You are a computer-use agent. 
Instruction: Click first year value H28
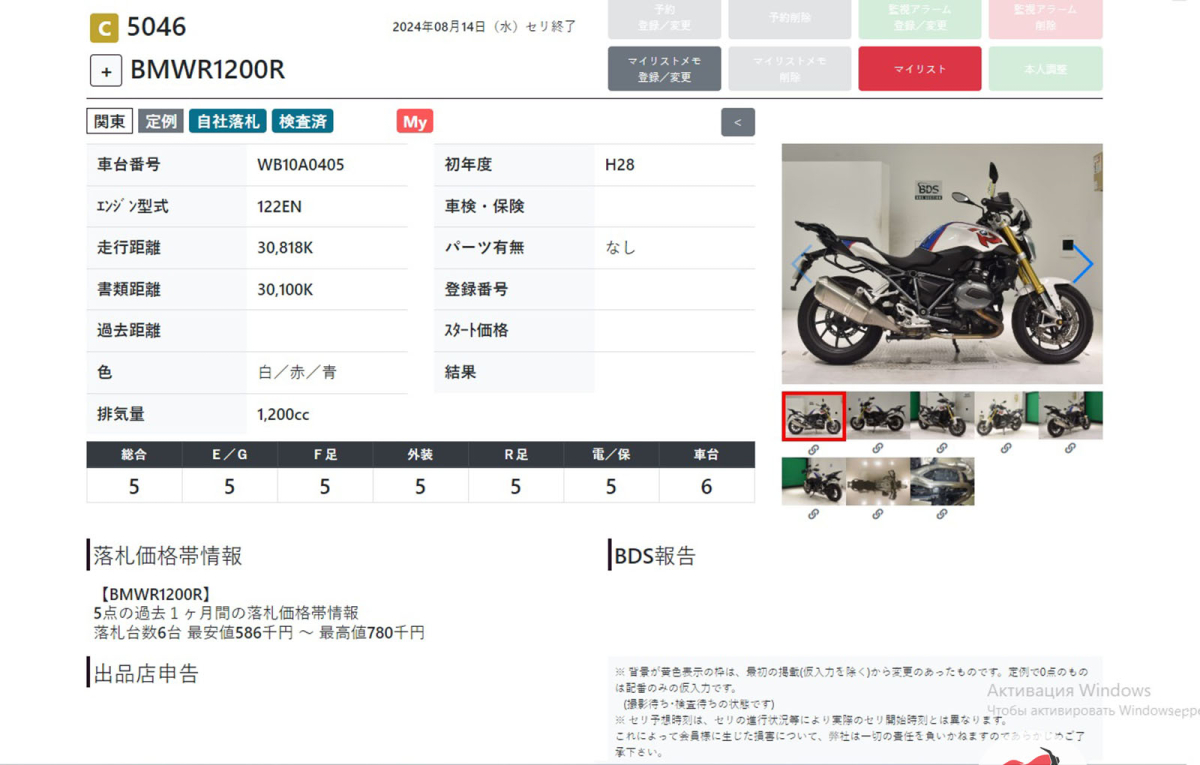(620, 165)
